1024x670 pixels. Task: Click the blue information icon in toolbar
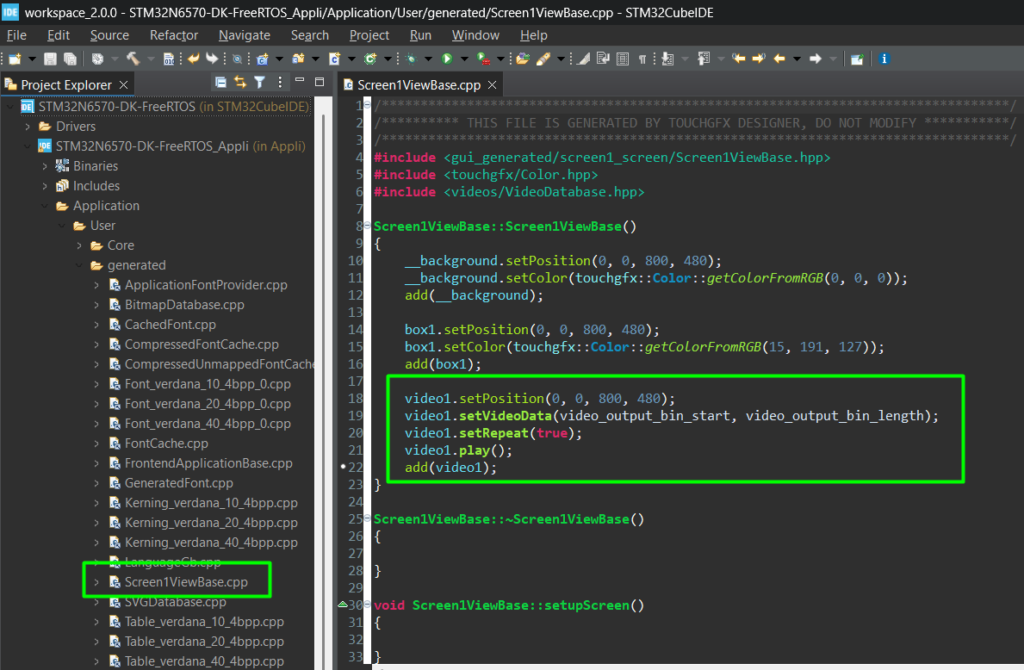tap(884, 59)
